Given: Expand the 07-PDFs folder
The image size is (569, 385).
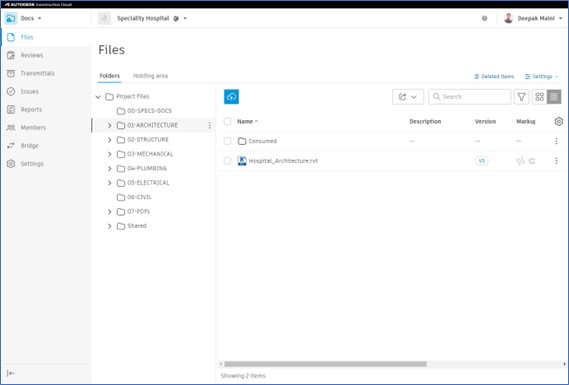Looking at the screenshot, I should pos(110,212).
